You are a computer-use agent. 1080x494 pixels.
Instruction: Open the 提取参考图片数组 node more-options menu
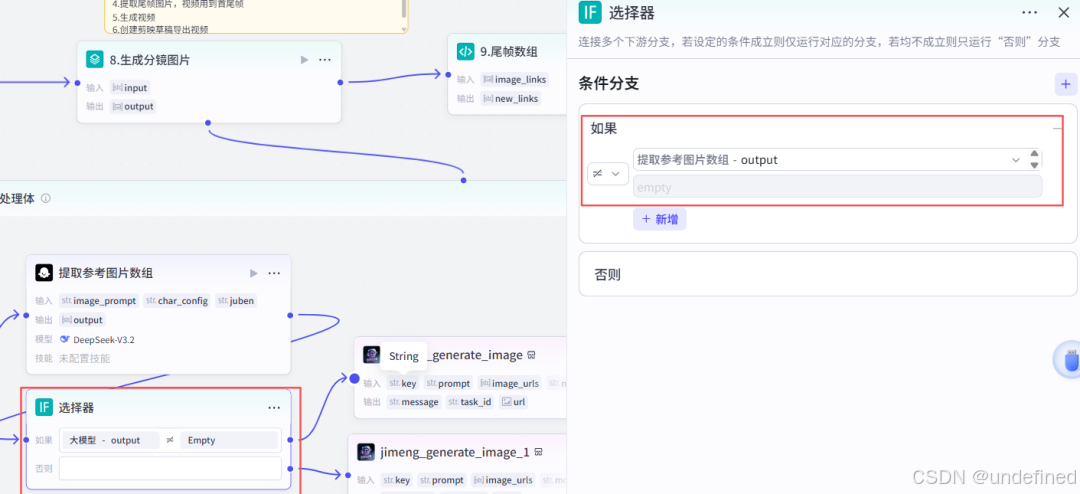pos(274,274)
